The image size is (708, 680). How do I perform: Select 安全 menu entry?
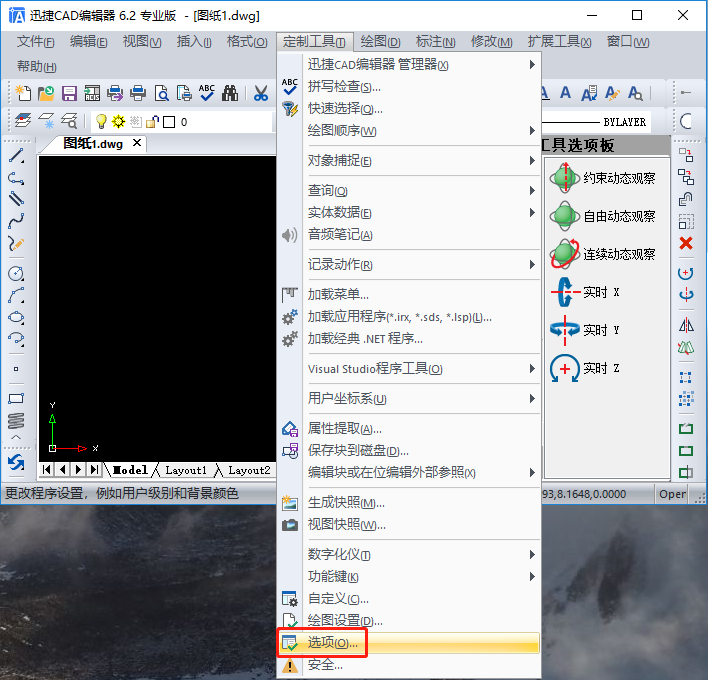409,665
